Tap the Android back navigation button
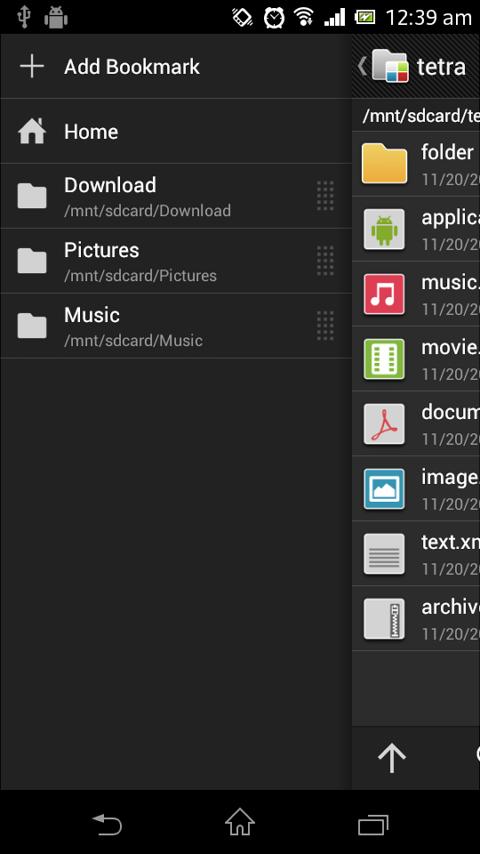Image resolution: width=480 pixels, height=854 pixels. (106, 824)
